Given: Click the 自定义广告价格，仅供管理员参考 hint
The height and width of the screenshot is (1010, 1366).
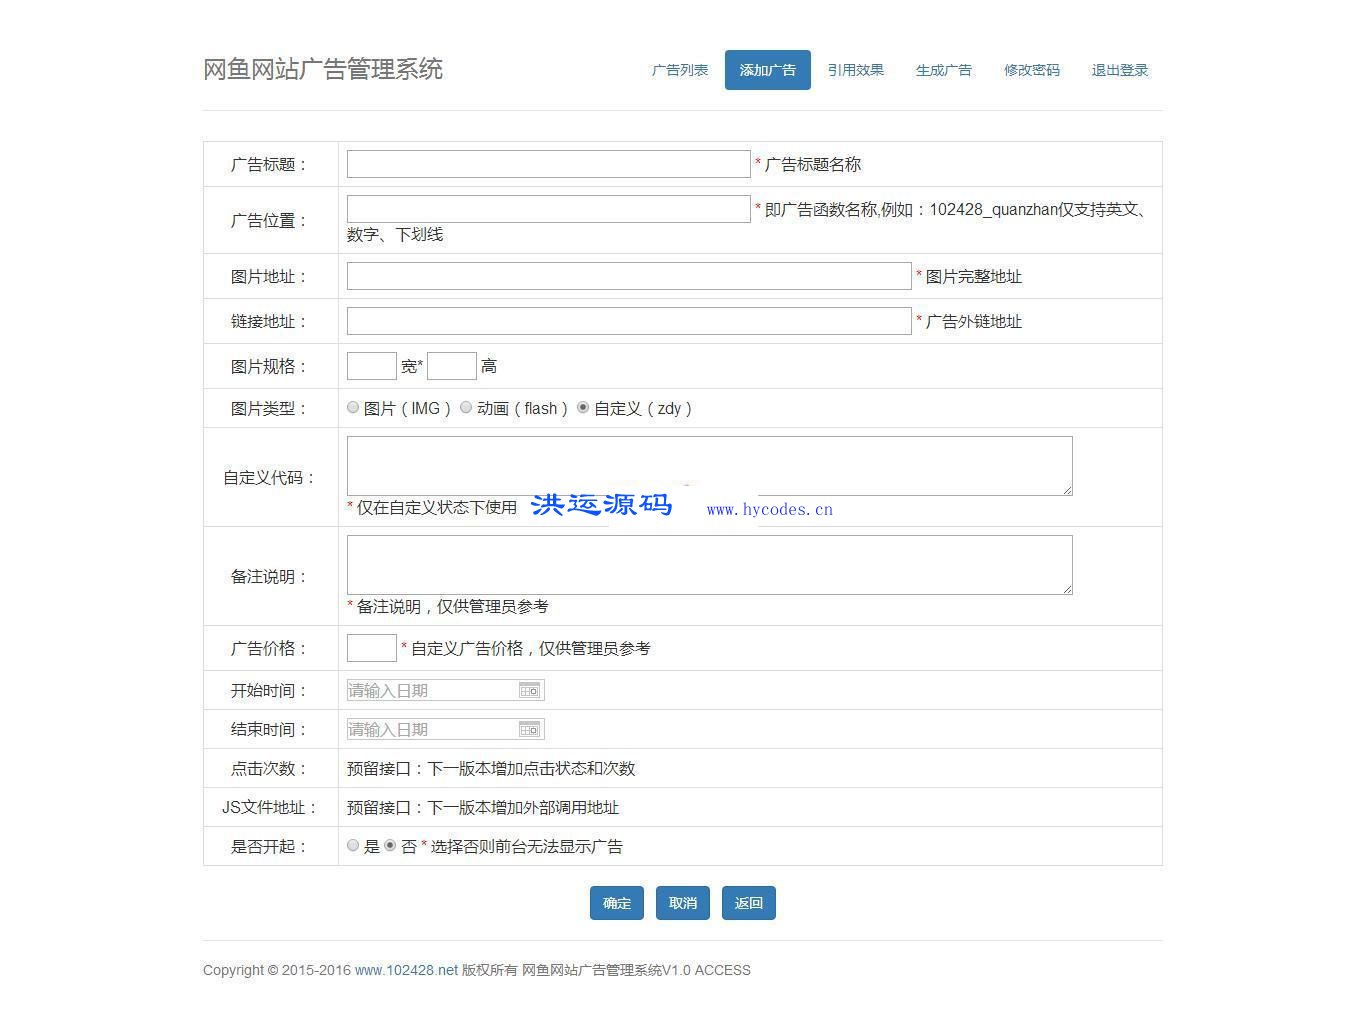Looking at the screenshot, I should click(531, 648).
